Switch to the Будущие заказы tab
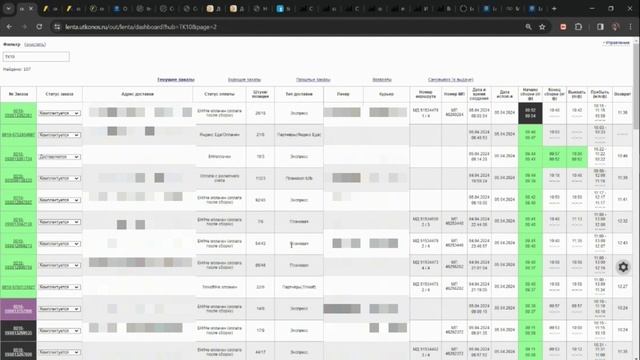 [x=244, y=80]
